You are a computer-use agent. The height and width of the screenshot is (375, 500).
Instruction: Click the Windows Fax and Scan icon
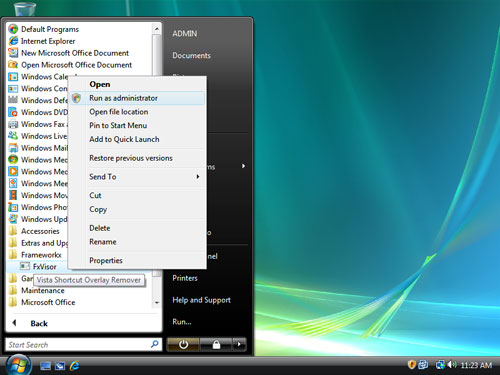point(13,124)
